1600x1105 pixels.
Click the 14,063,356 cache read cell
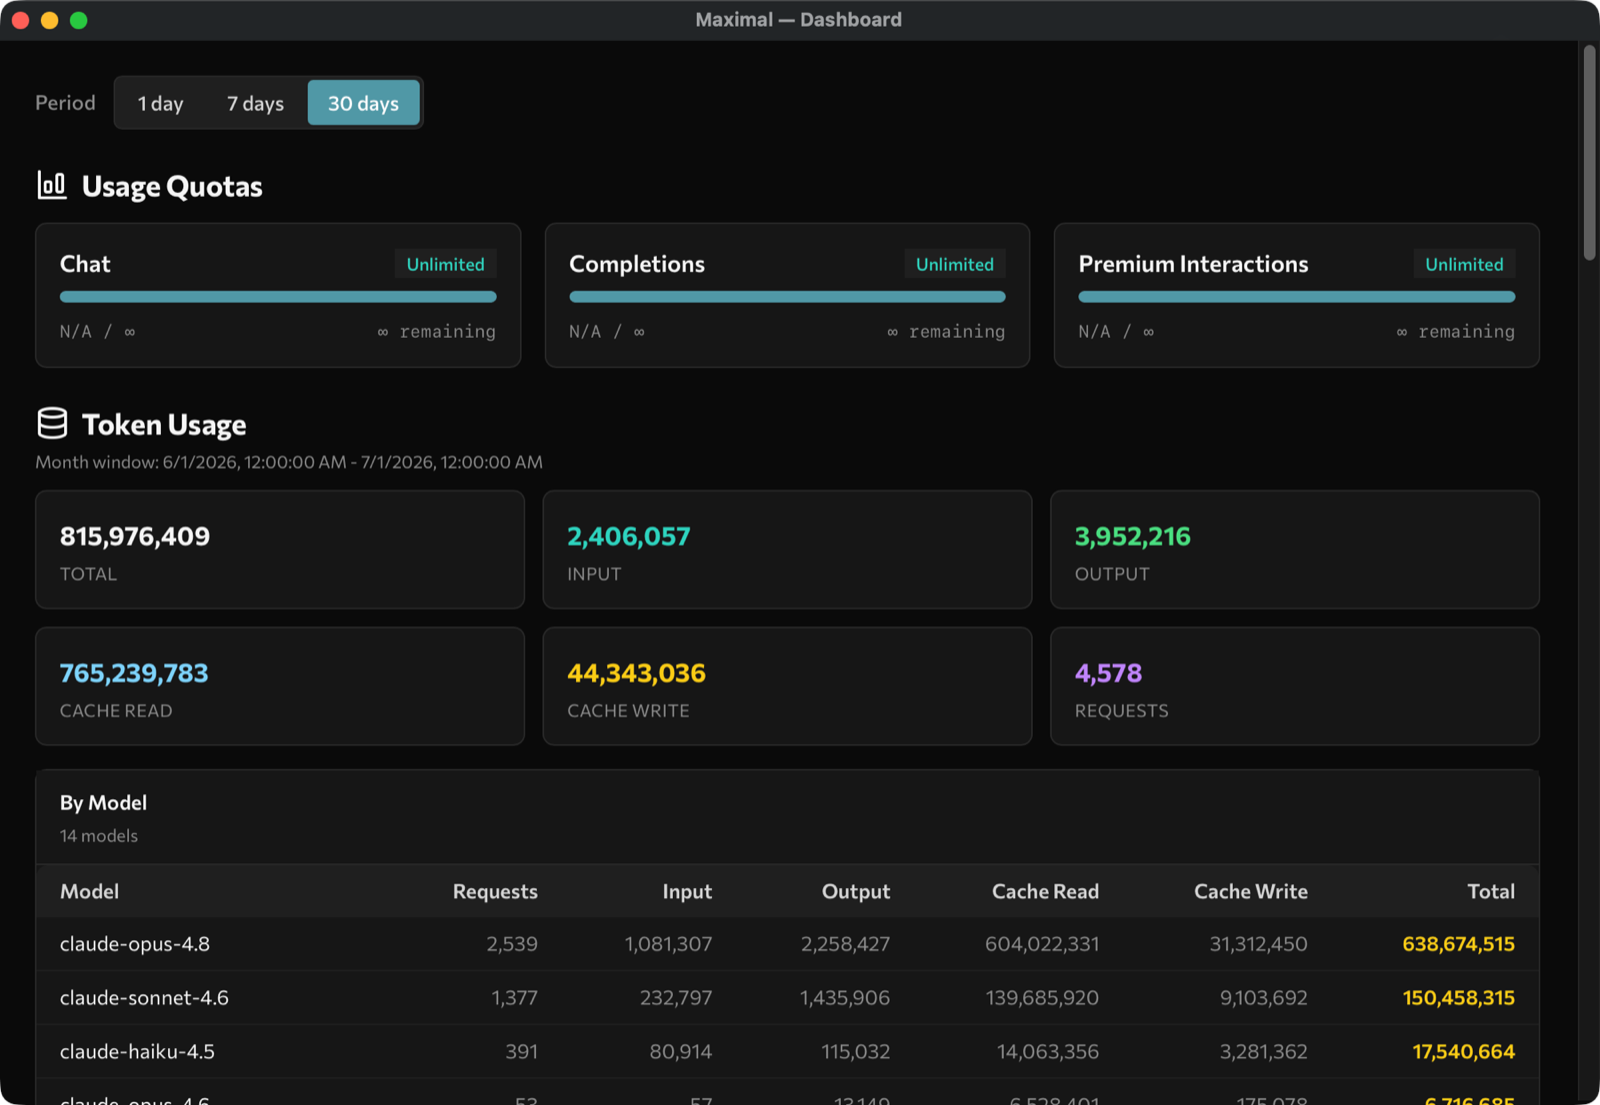(x=1047, y=1052)
